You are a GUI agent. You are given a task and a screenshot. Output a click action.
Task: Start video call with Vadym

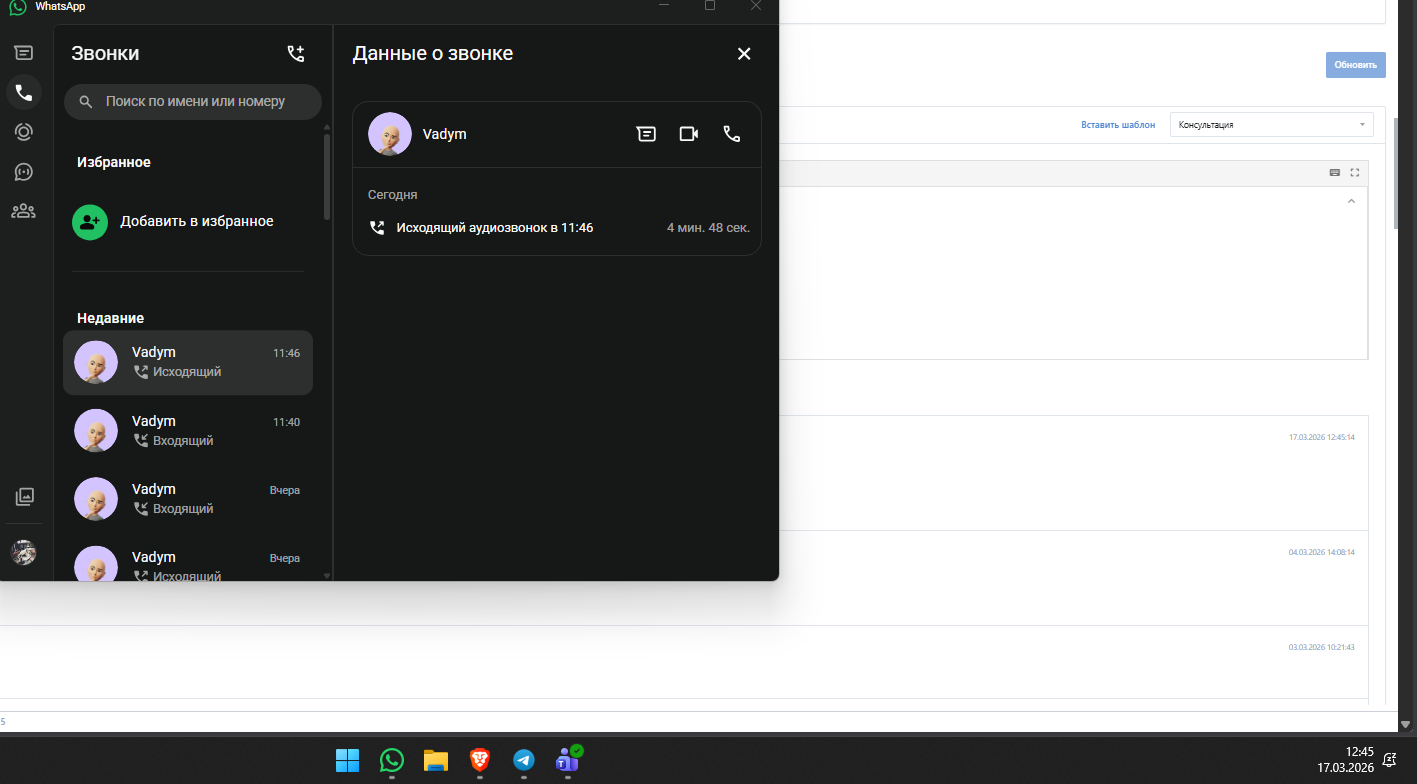point(689,134)
